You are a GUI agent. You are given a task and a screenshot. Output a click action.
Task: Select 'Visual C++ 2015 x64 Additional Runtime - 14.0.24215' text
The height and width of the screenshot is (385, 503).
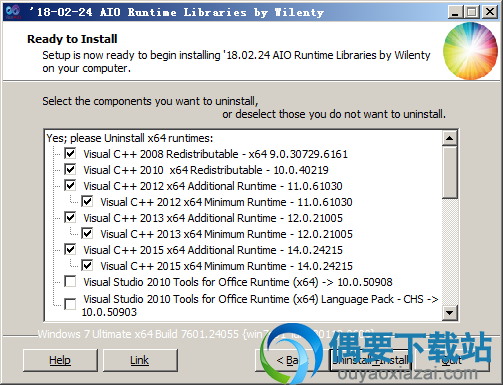[x=213, y=250]
